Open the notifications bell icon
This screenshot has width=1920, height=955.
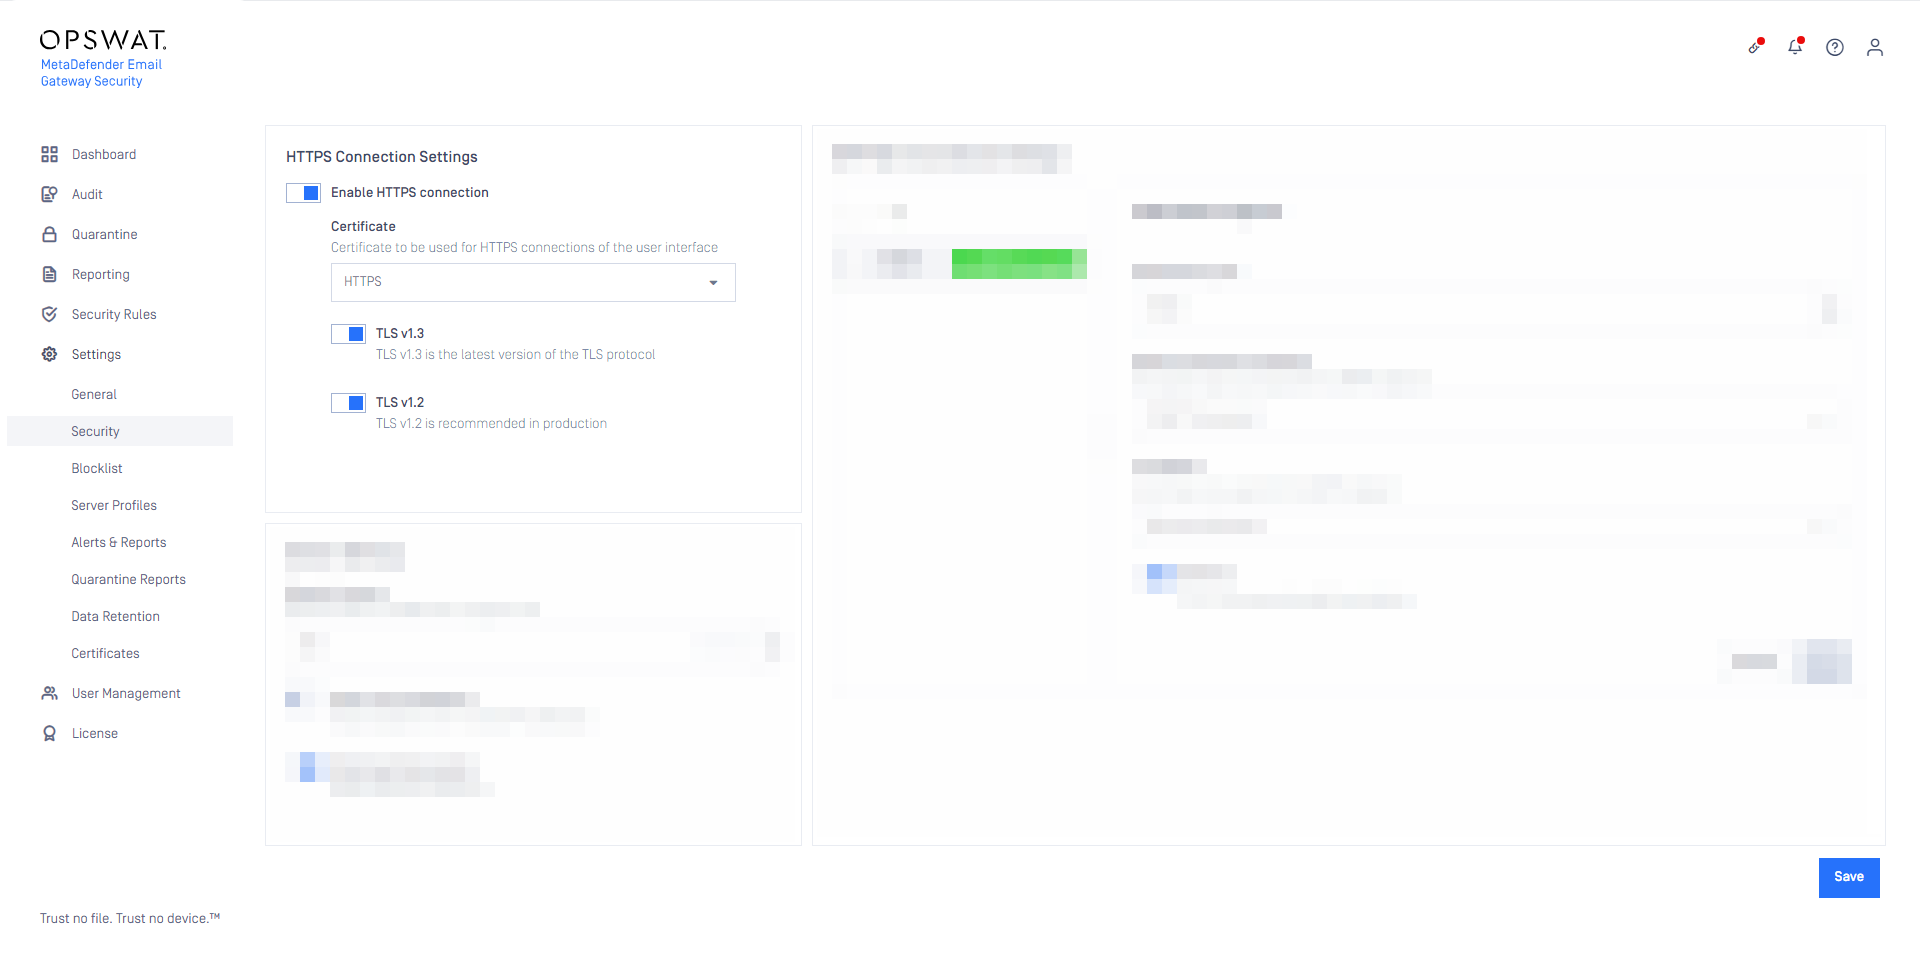[x=1795, y=46]
